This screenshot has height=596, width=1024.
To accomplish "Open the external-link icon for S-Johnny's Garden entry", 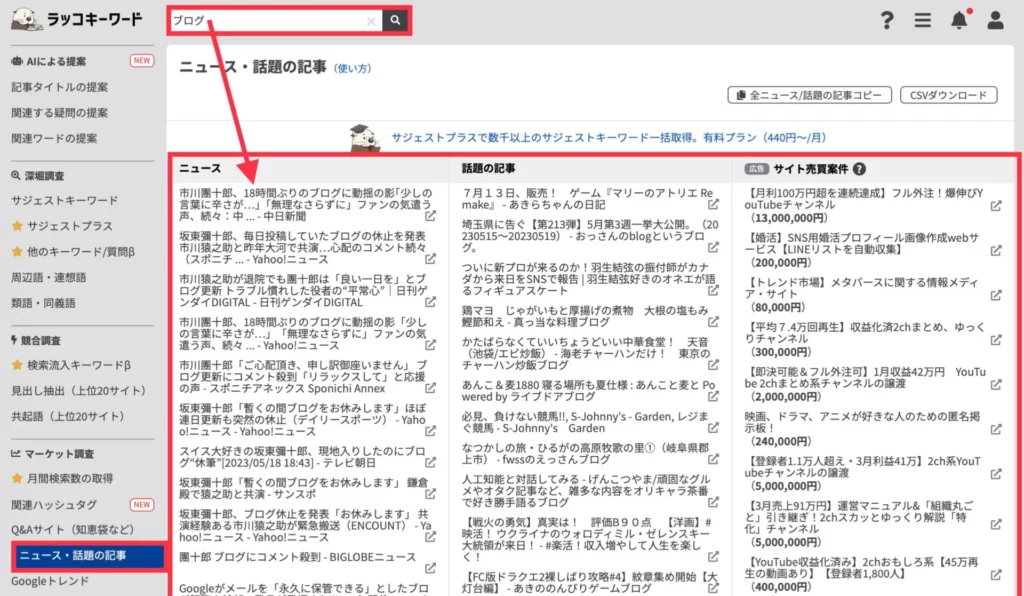I will 713,428.
